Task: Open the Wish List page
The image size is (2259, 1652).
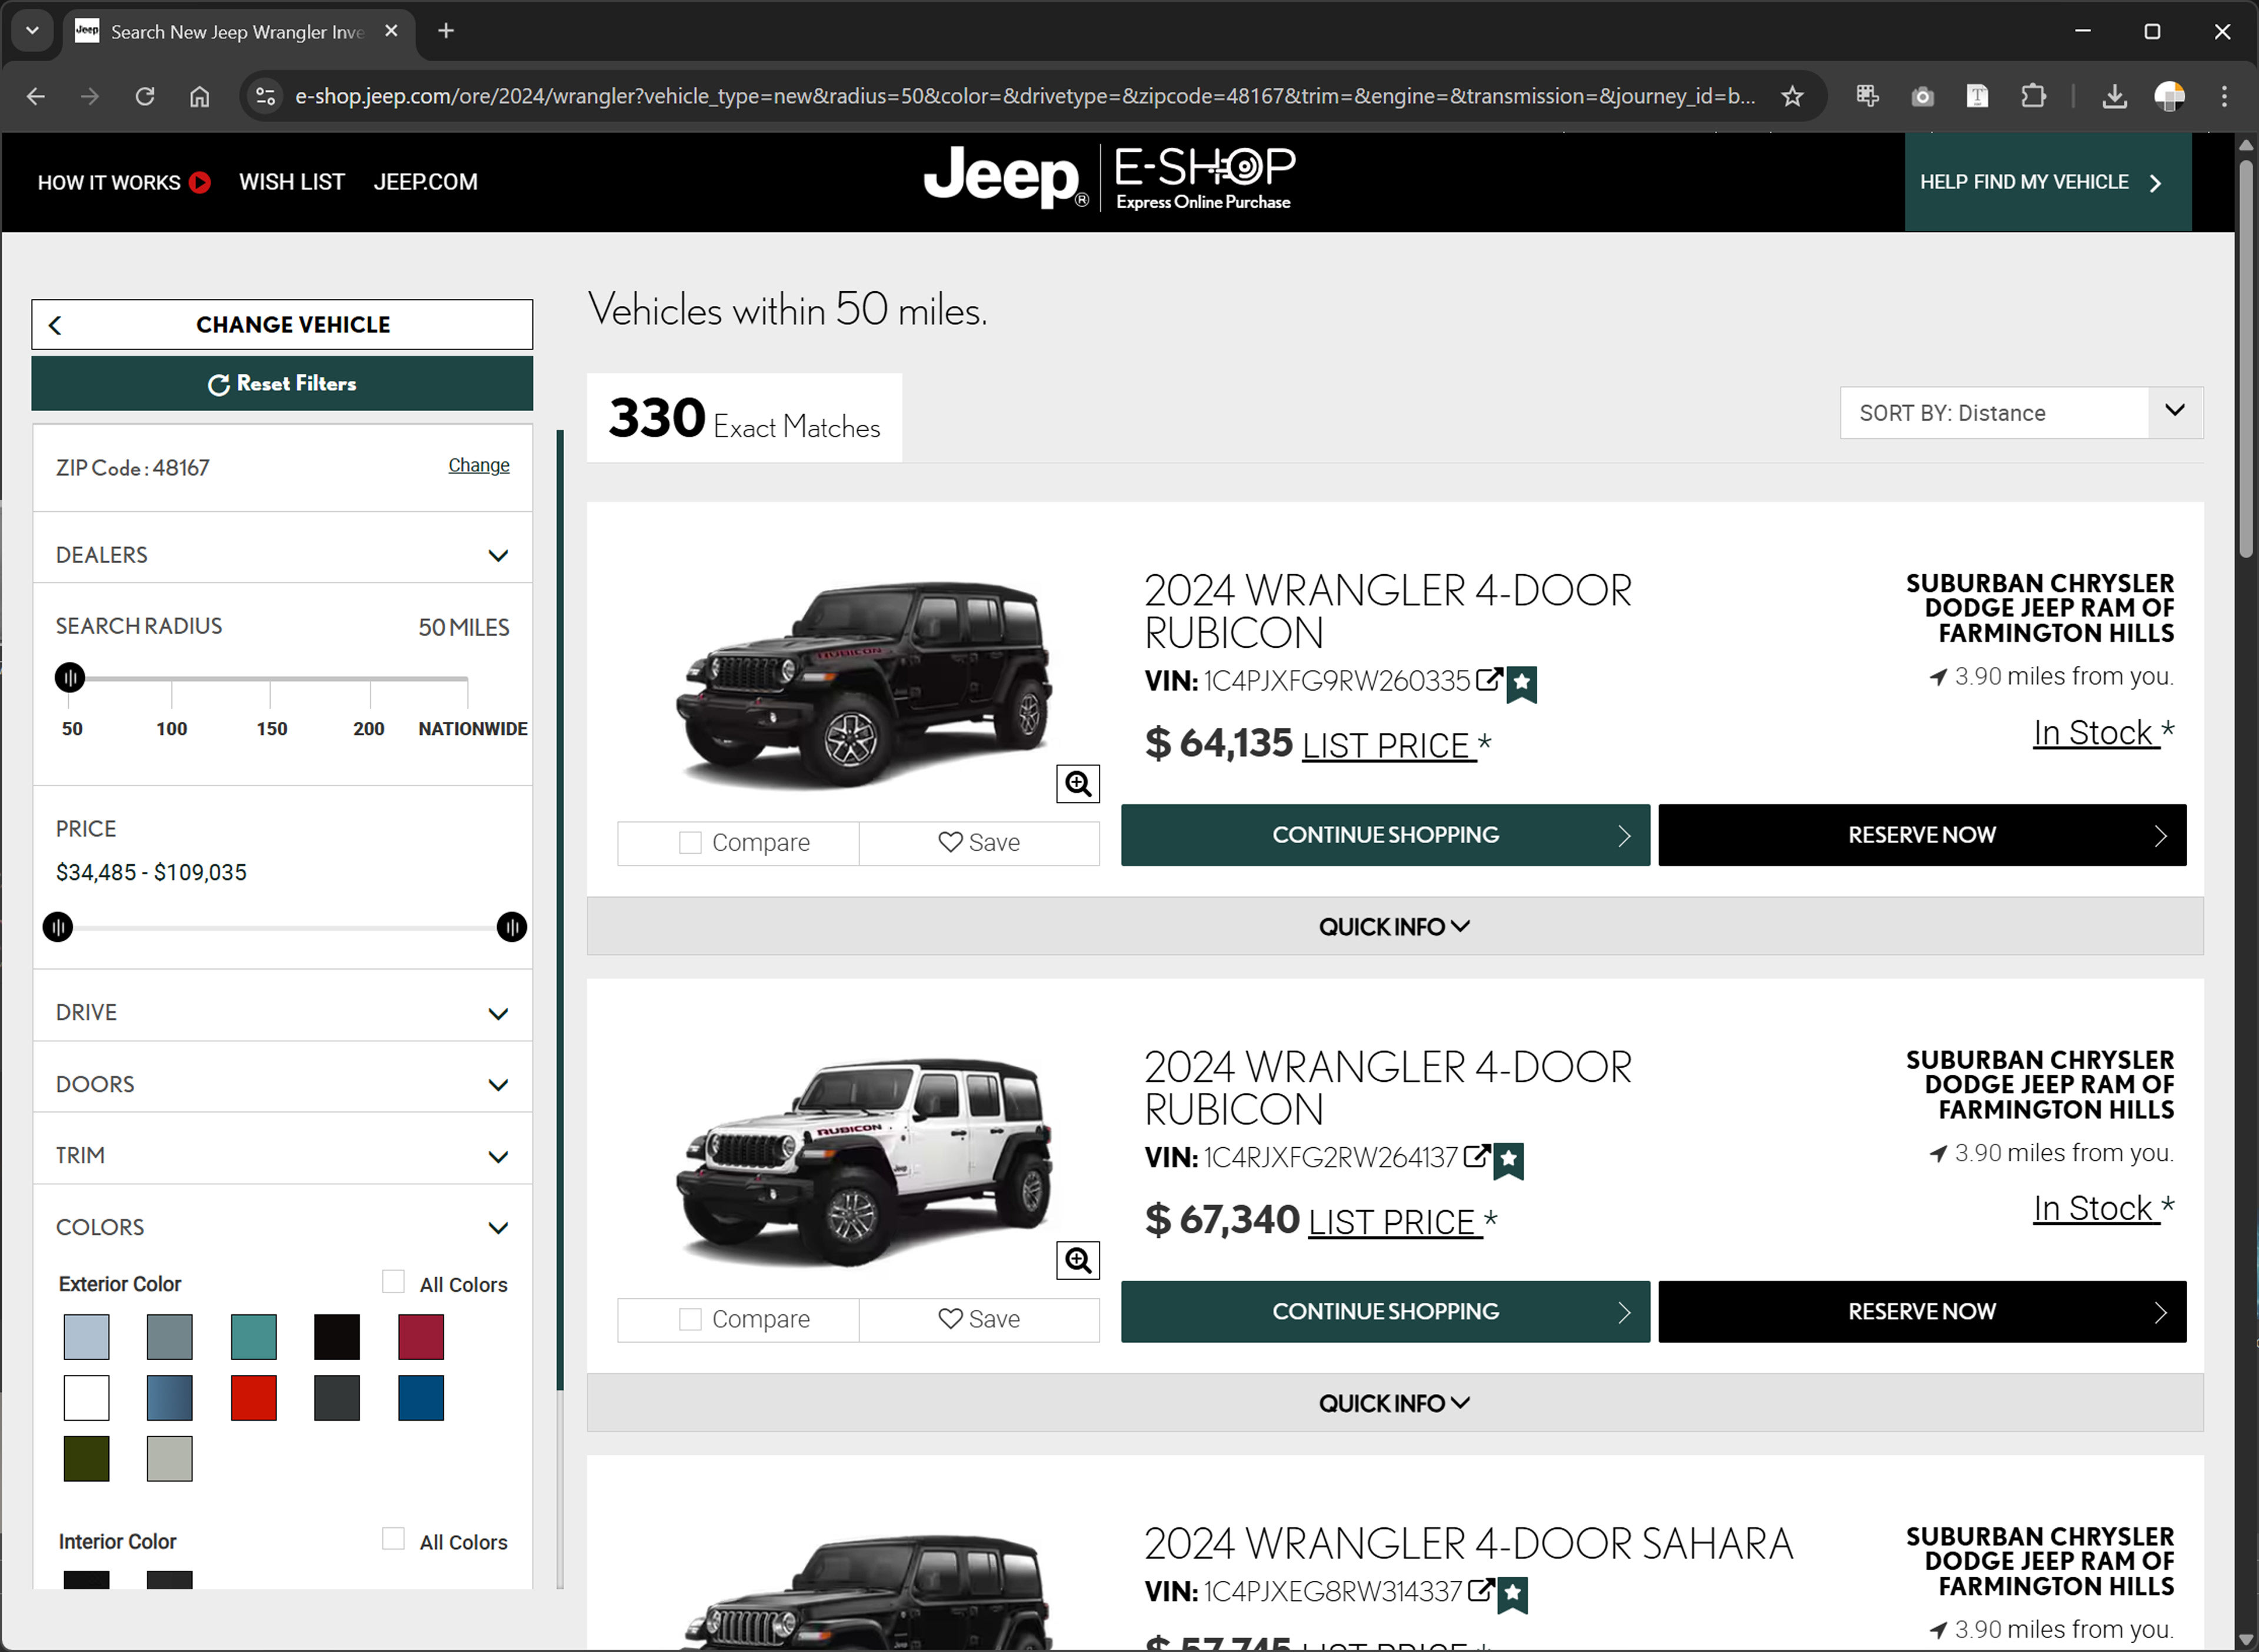Action: 292,182
